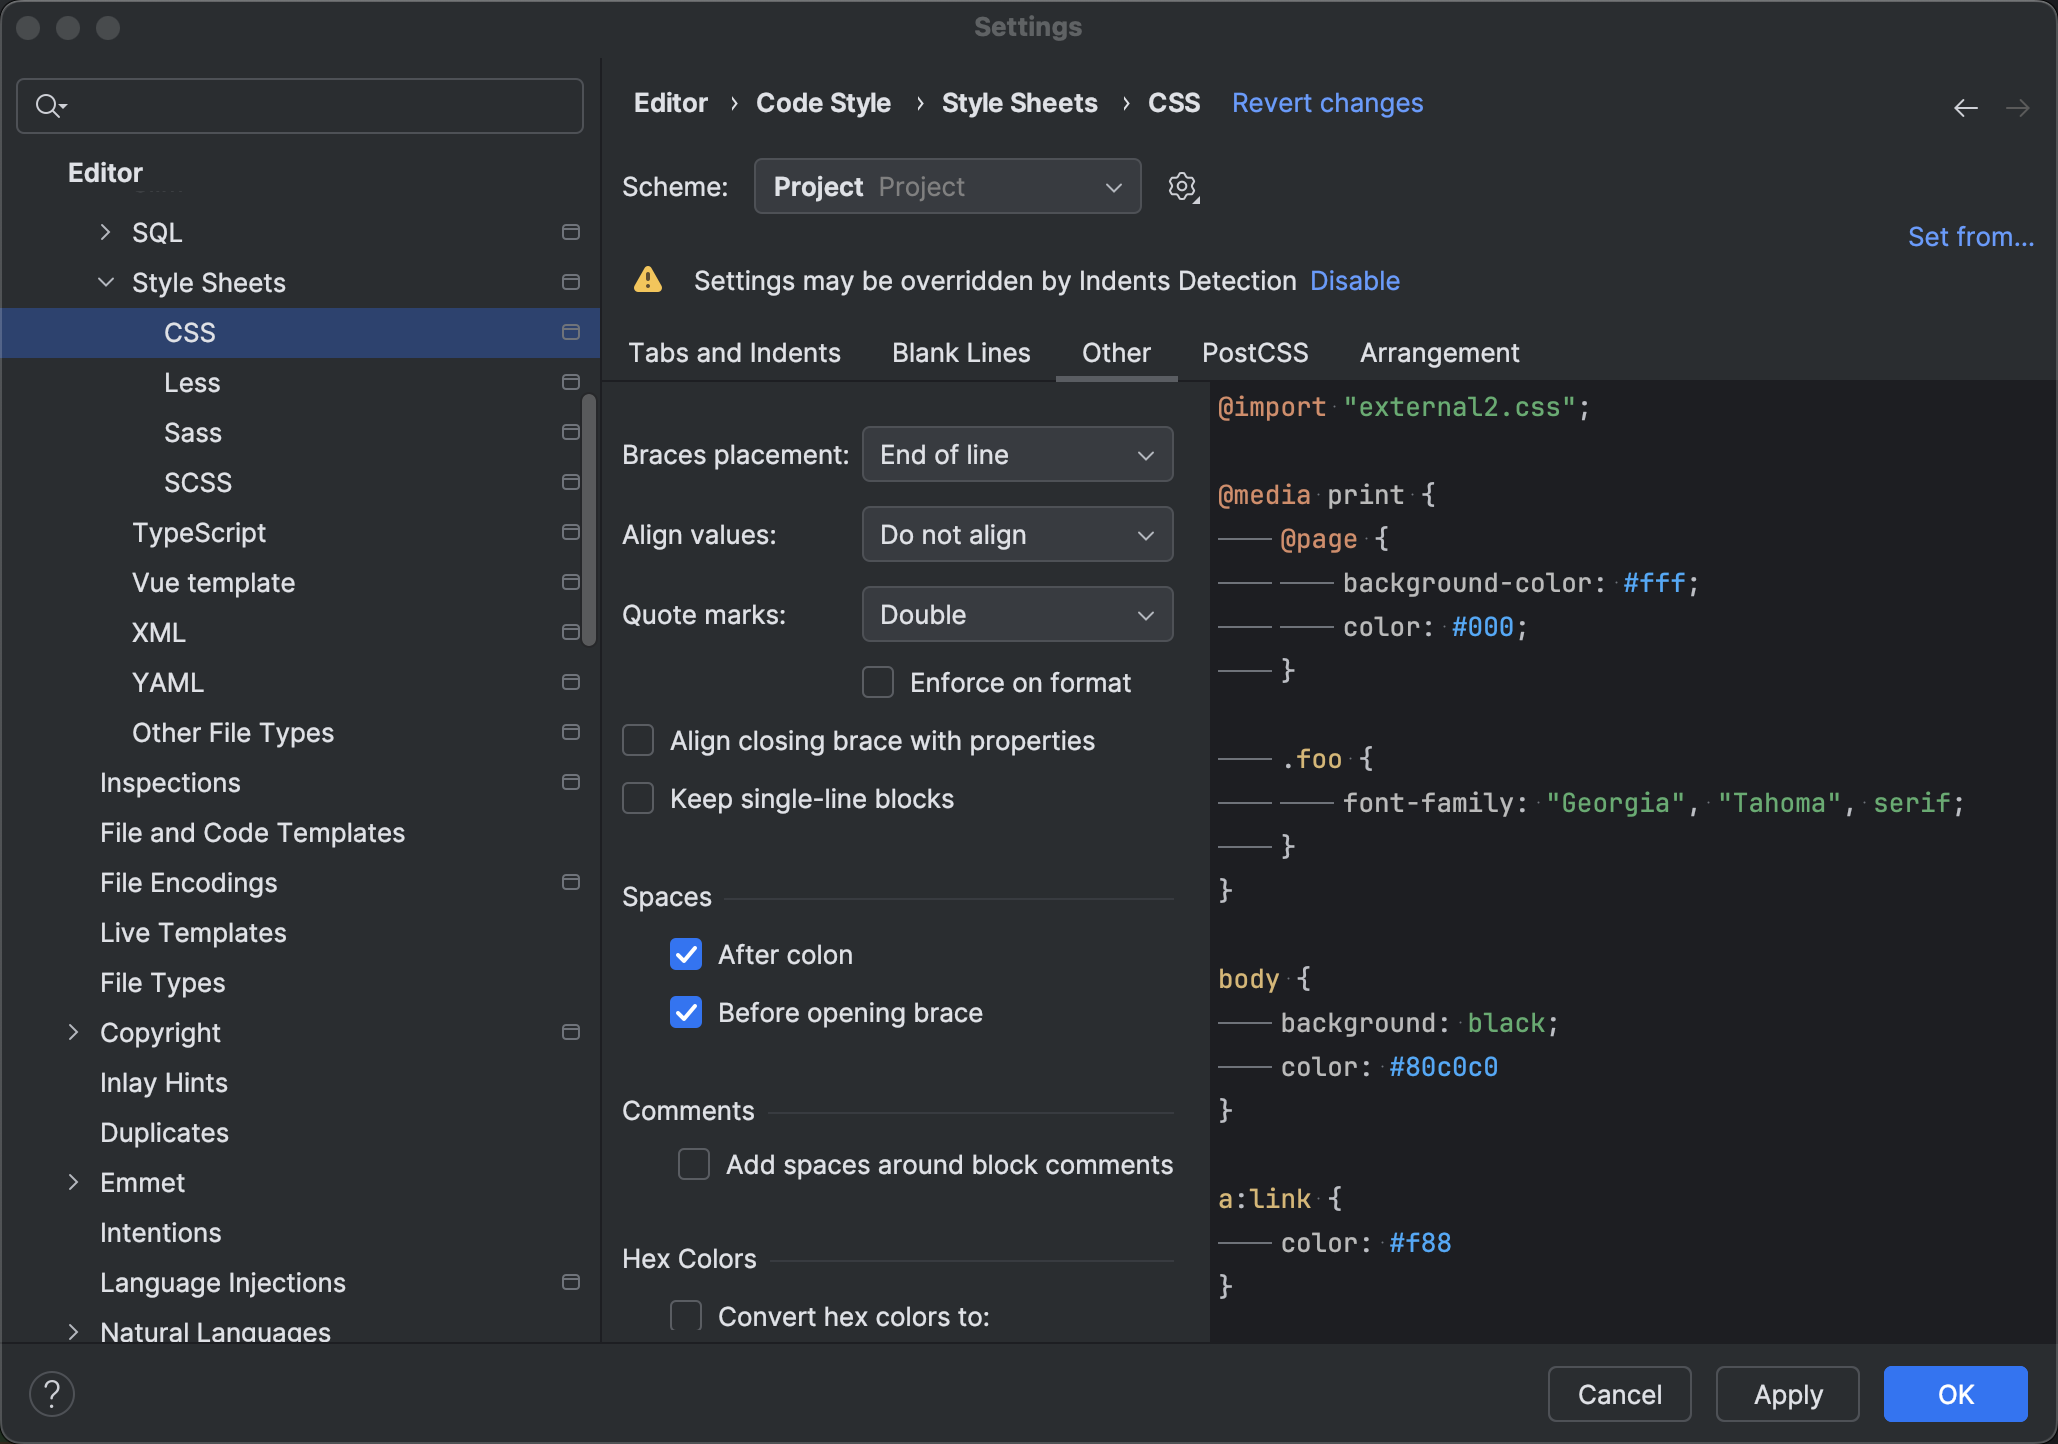Click Disable indents detection link
Viewport: 2058px width, 1444px height.
[1354, 281]
